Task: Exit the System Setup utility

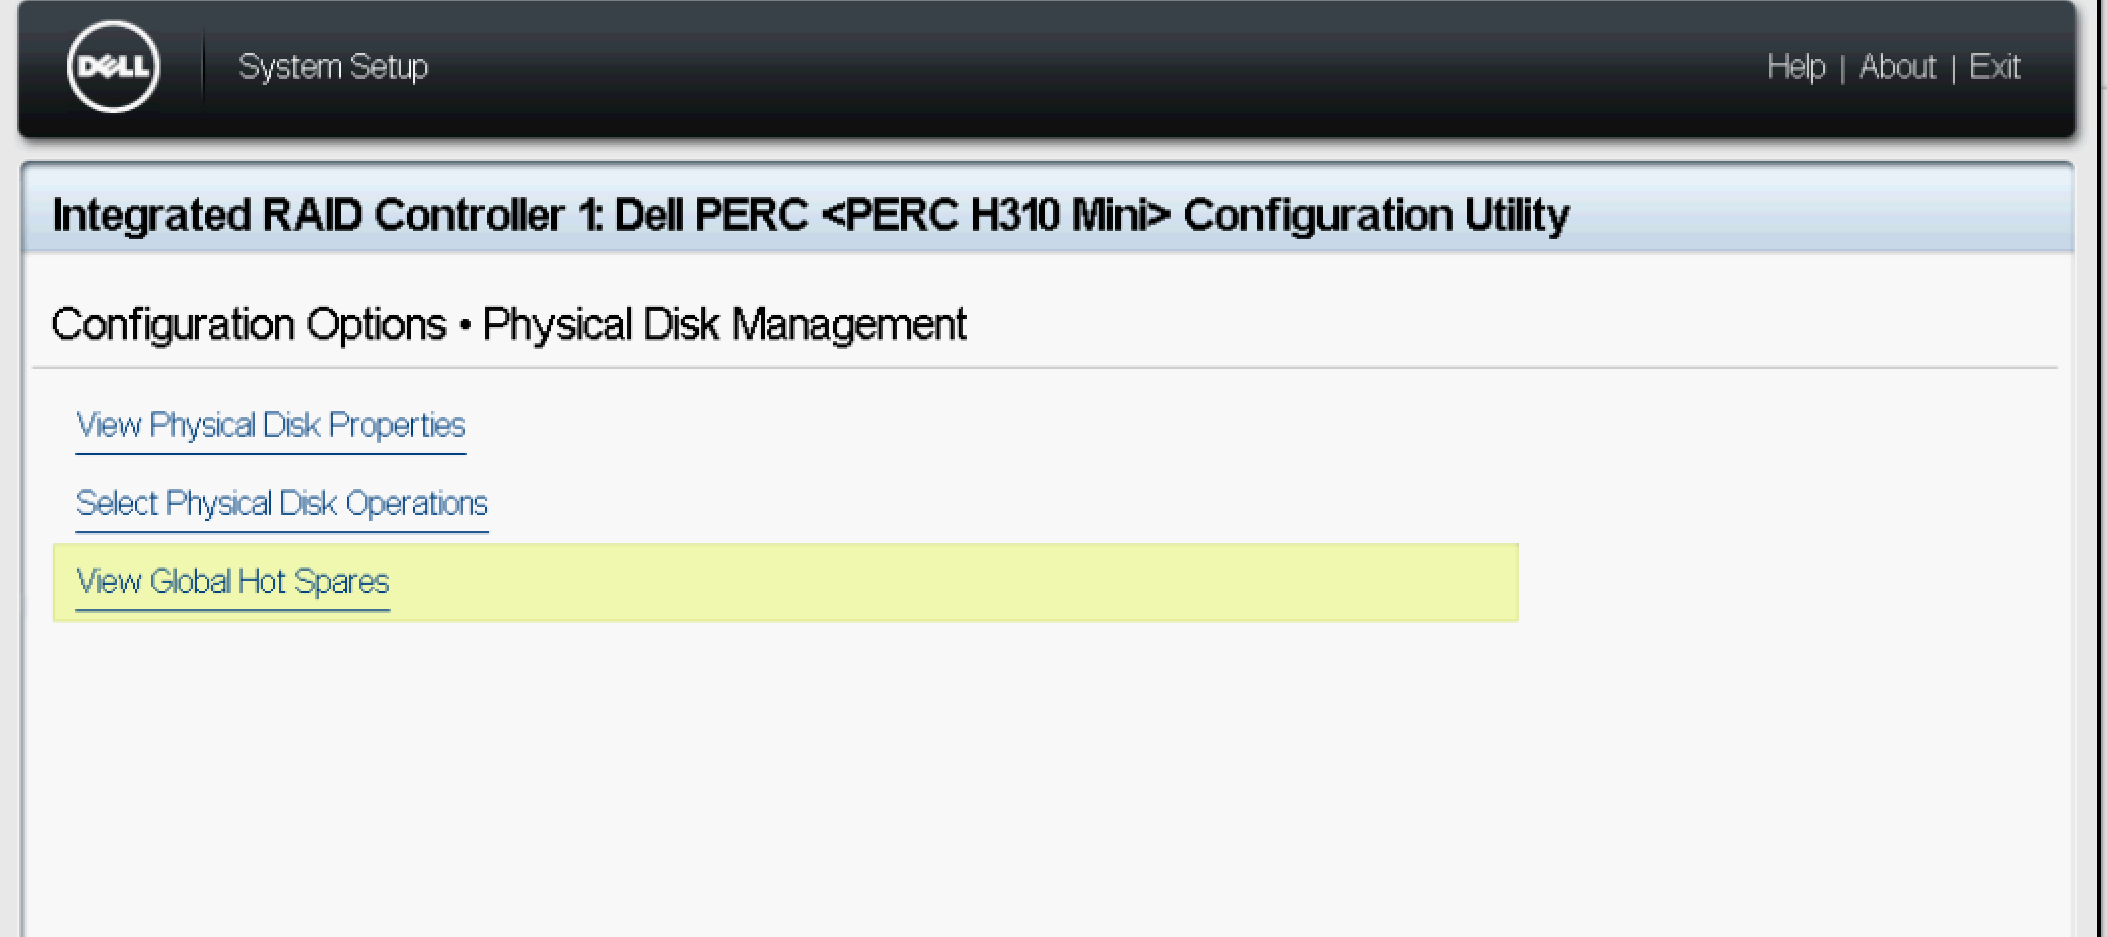Action: 1994,67
